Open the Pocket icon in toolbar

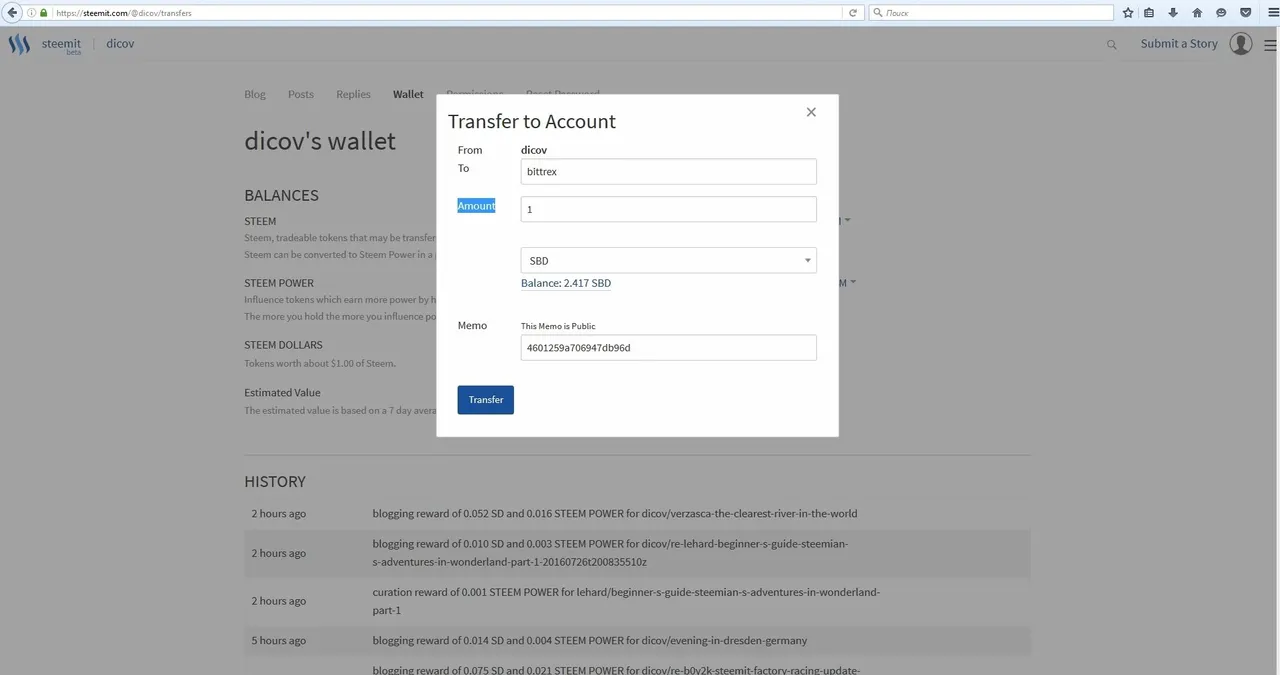click(1246, 13)
